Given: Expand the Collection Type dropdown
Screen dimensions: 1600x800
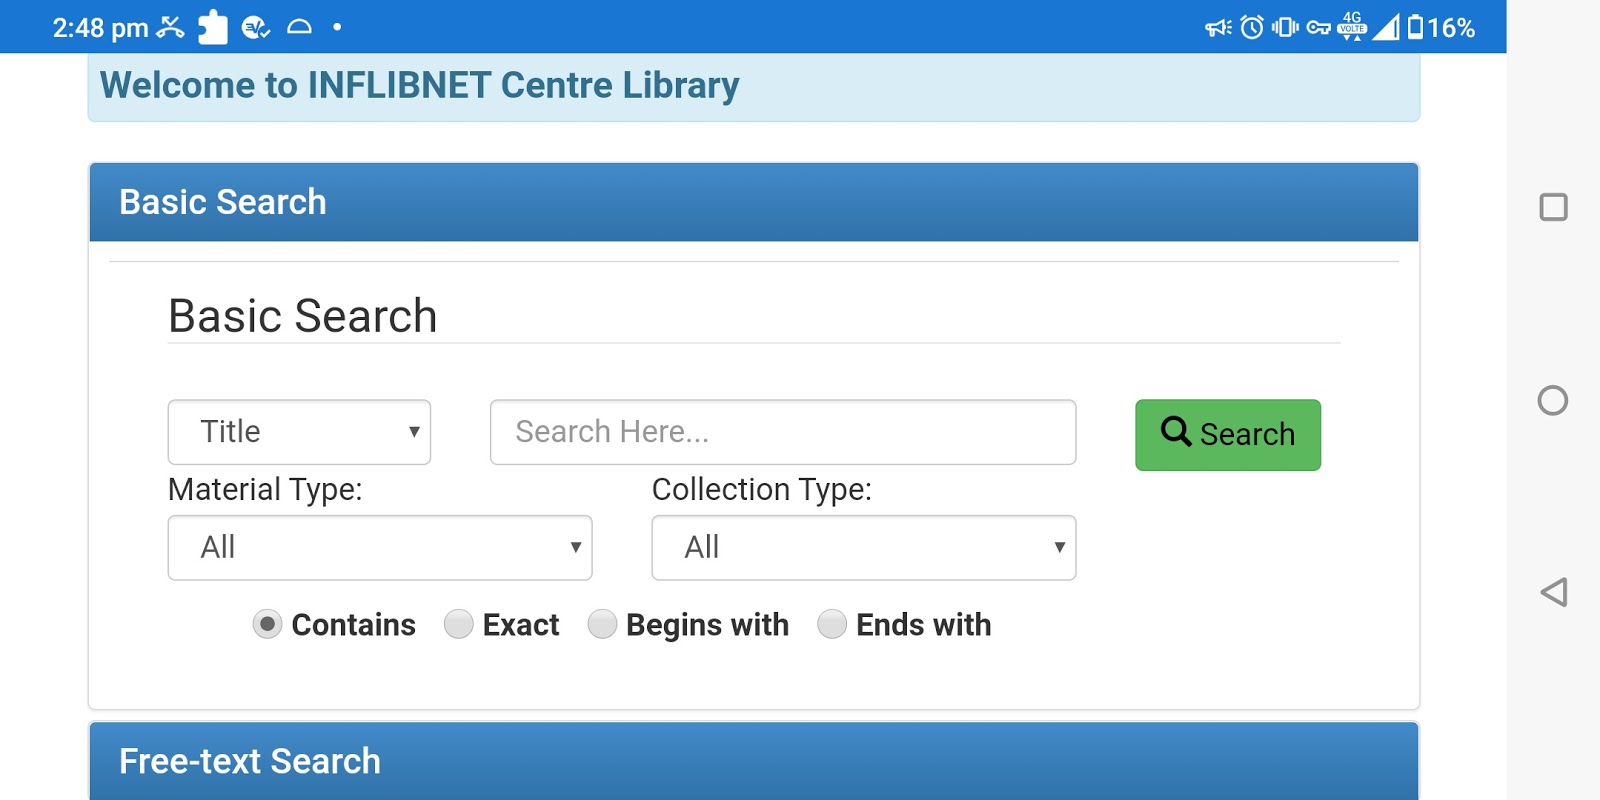Looking at the screenshot, I should pos(864,548).
